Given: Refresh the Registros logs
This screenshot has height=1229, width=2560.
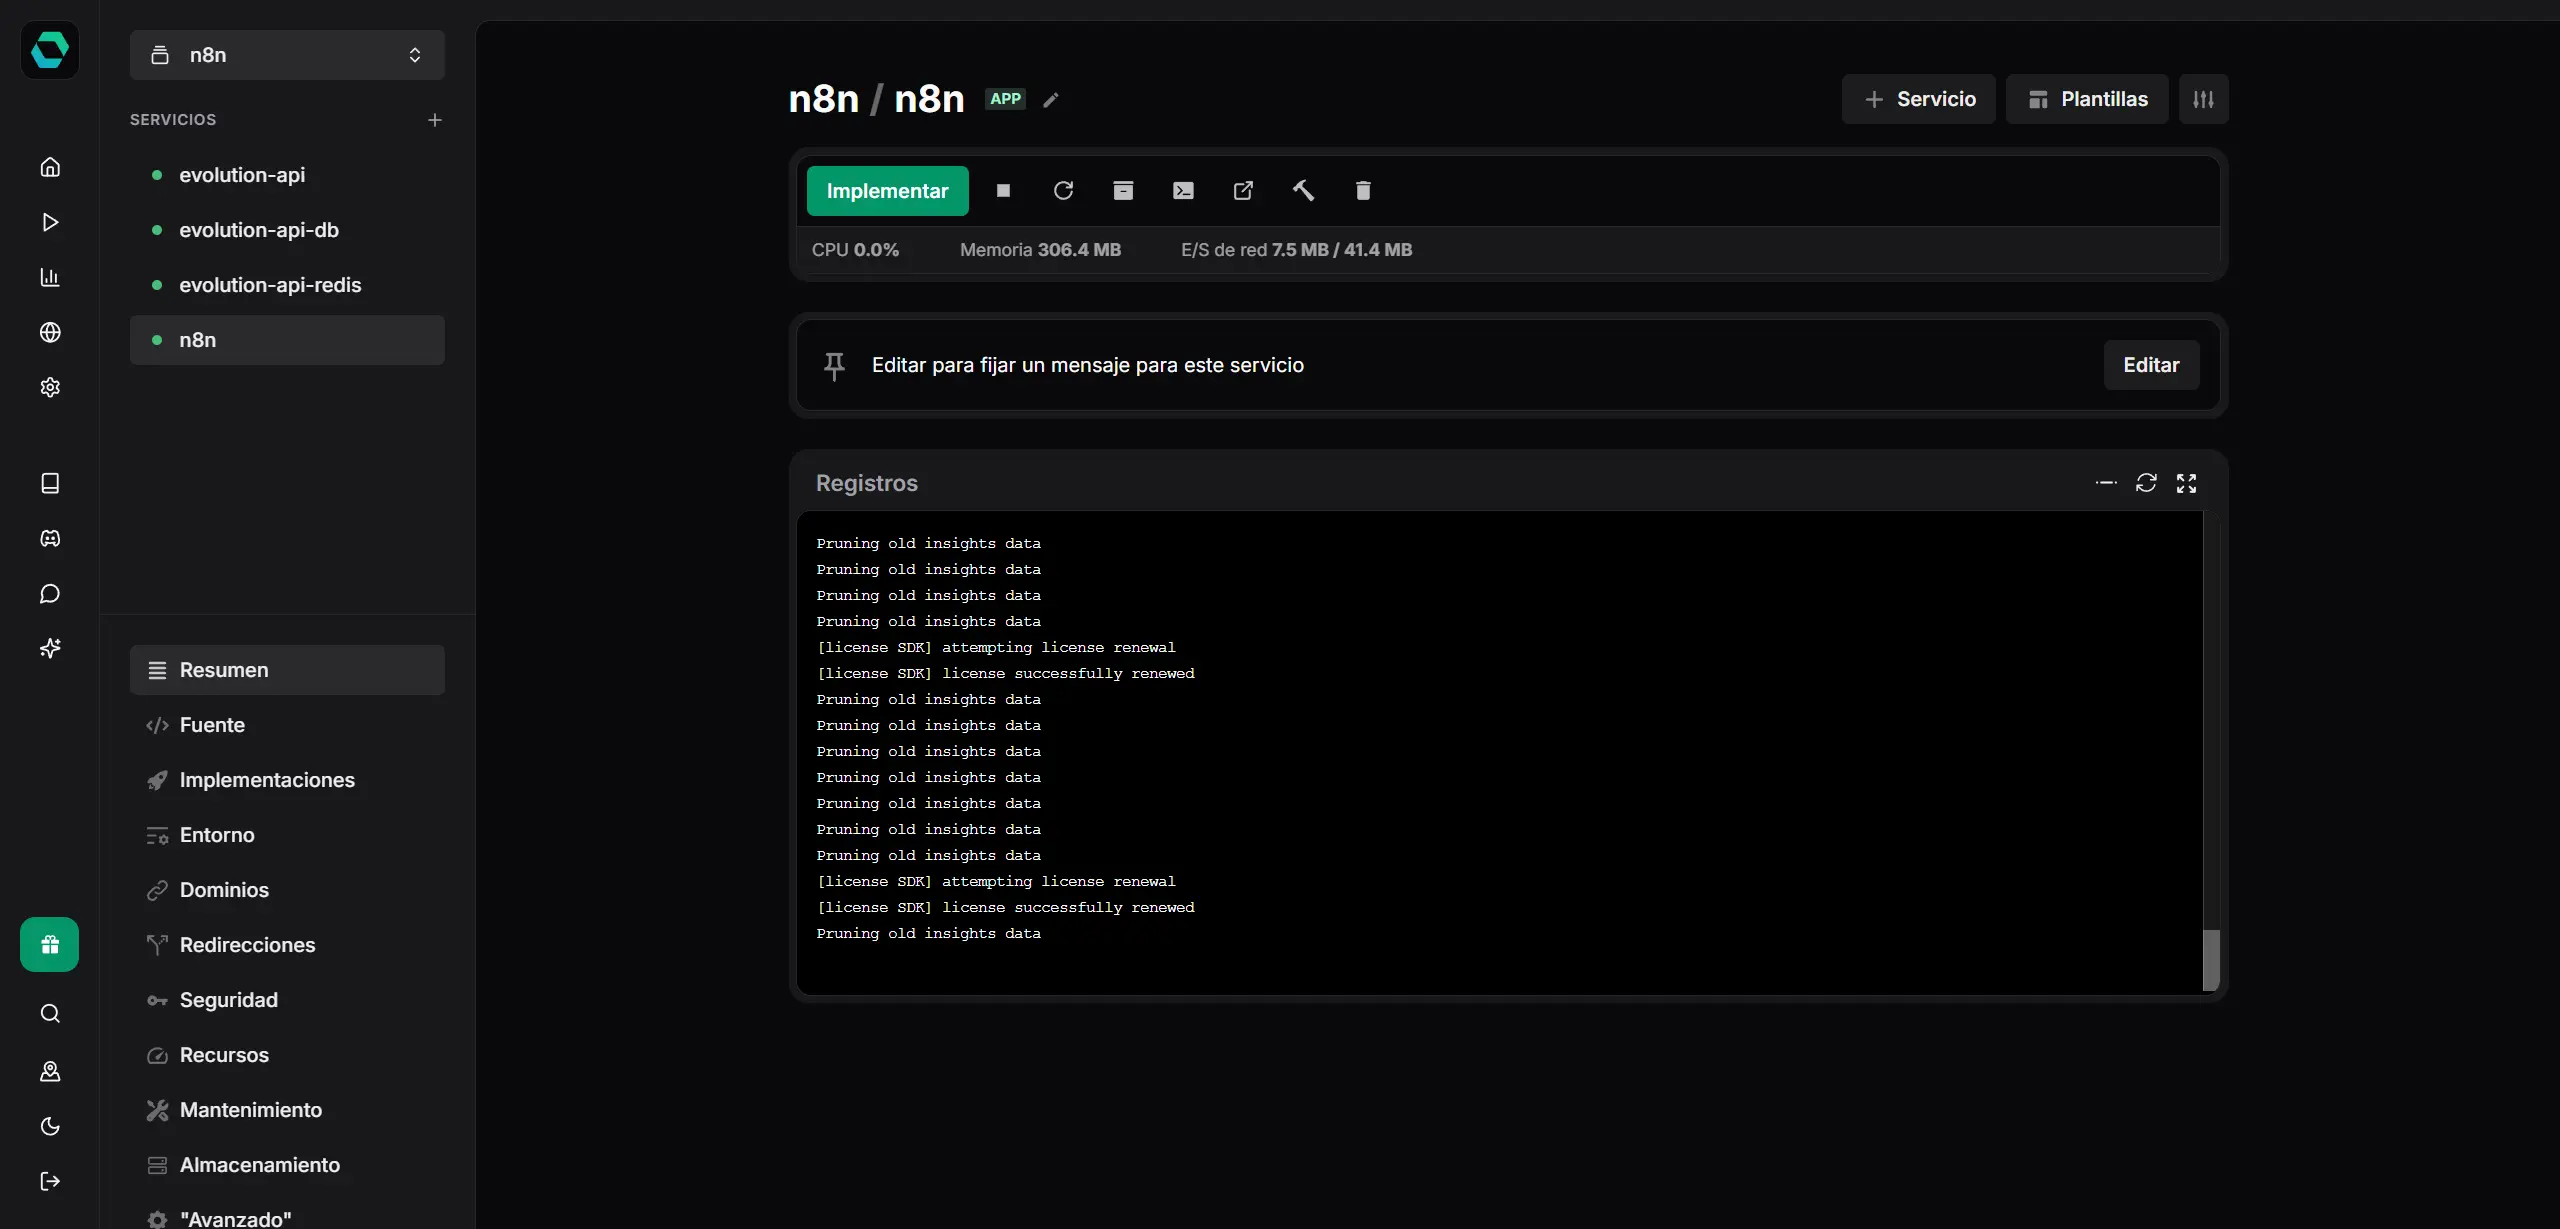Looking at the screenshot, I should (x=2146, y=483).
